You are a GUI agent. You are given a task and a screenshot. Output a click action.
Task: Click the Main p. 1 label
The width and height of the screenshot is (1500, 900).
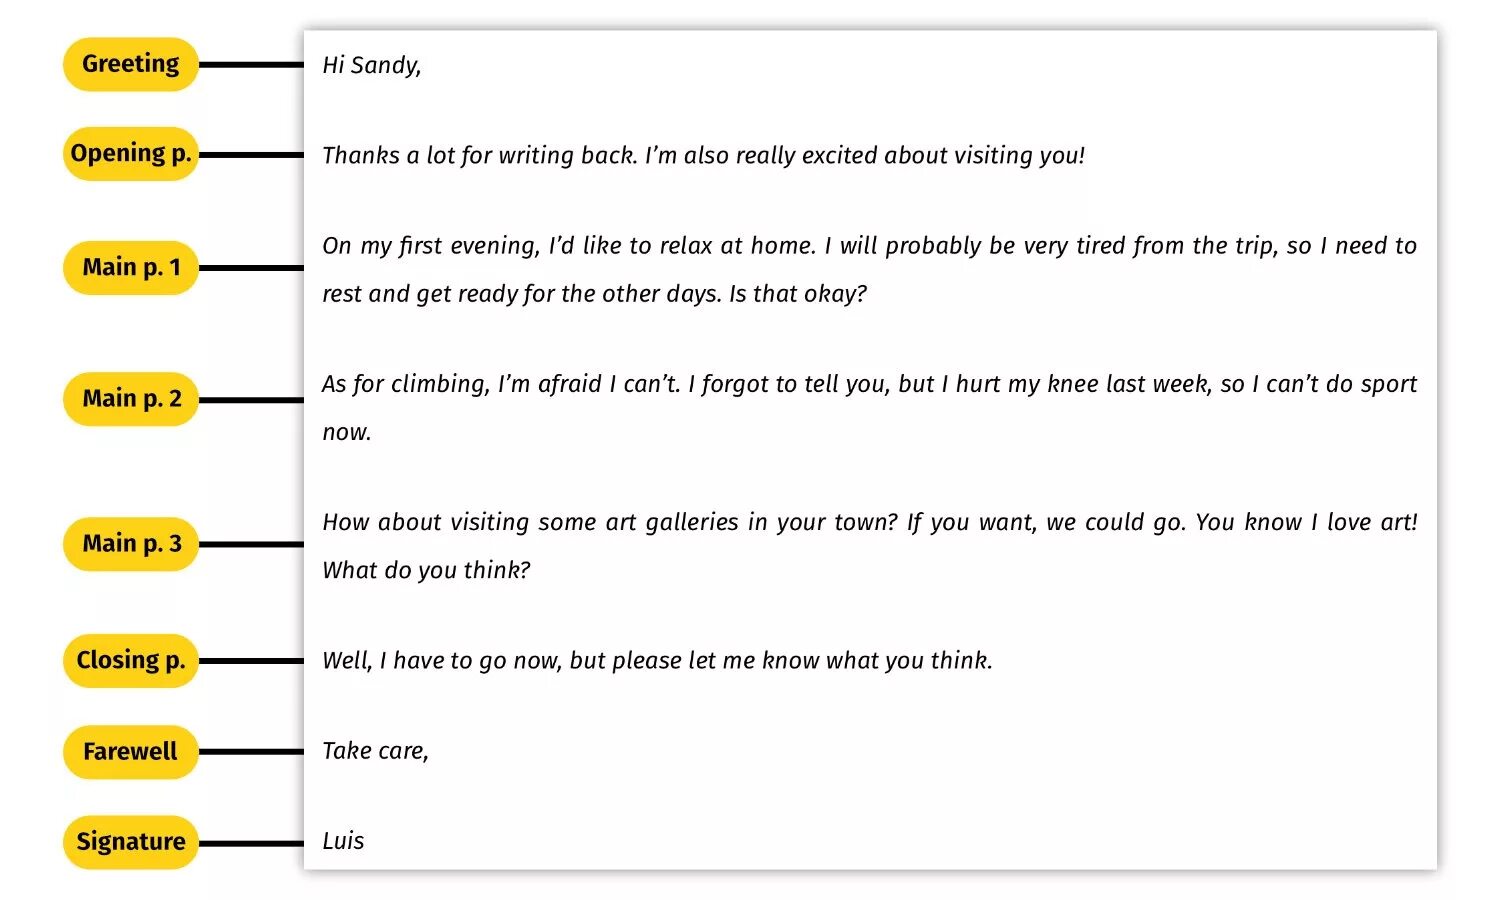[130, 267]
